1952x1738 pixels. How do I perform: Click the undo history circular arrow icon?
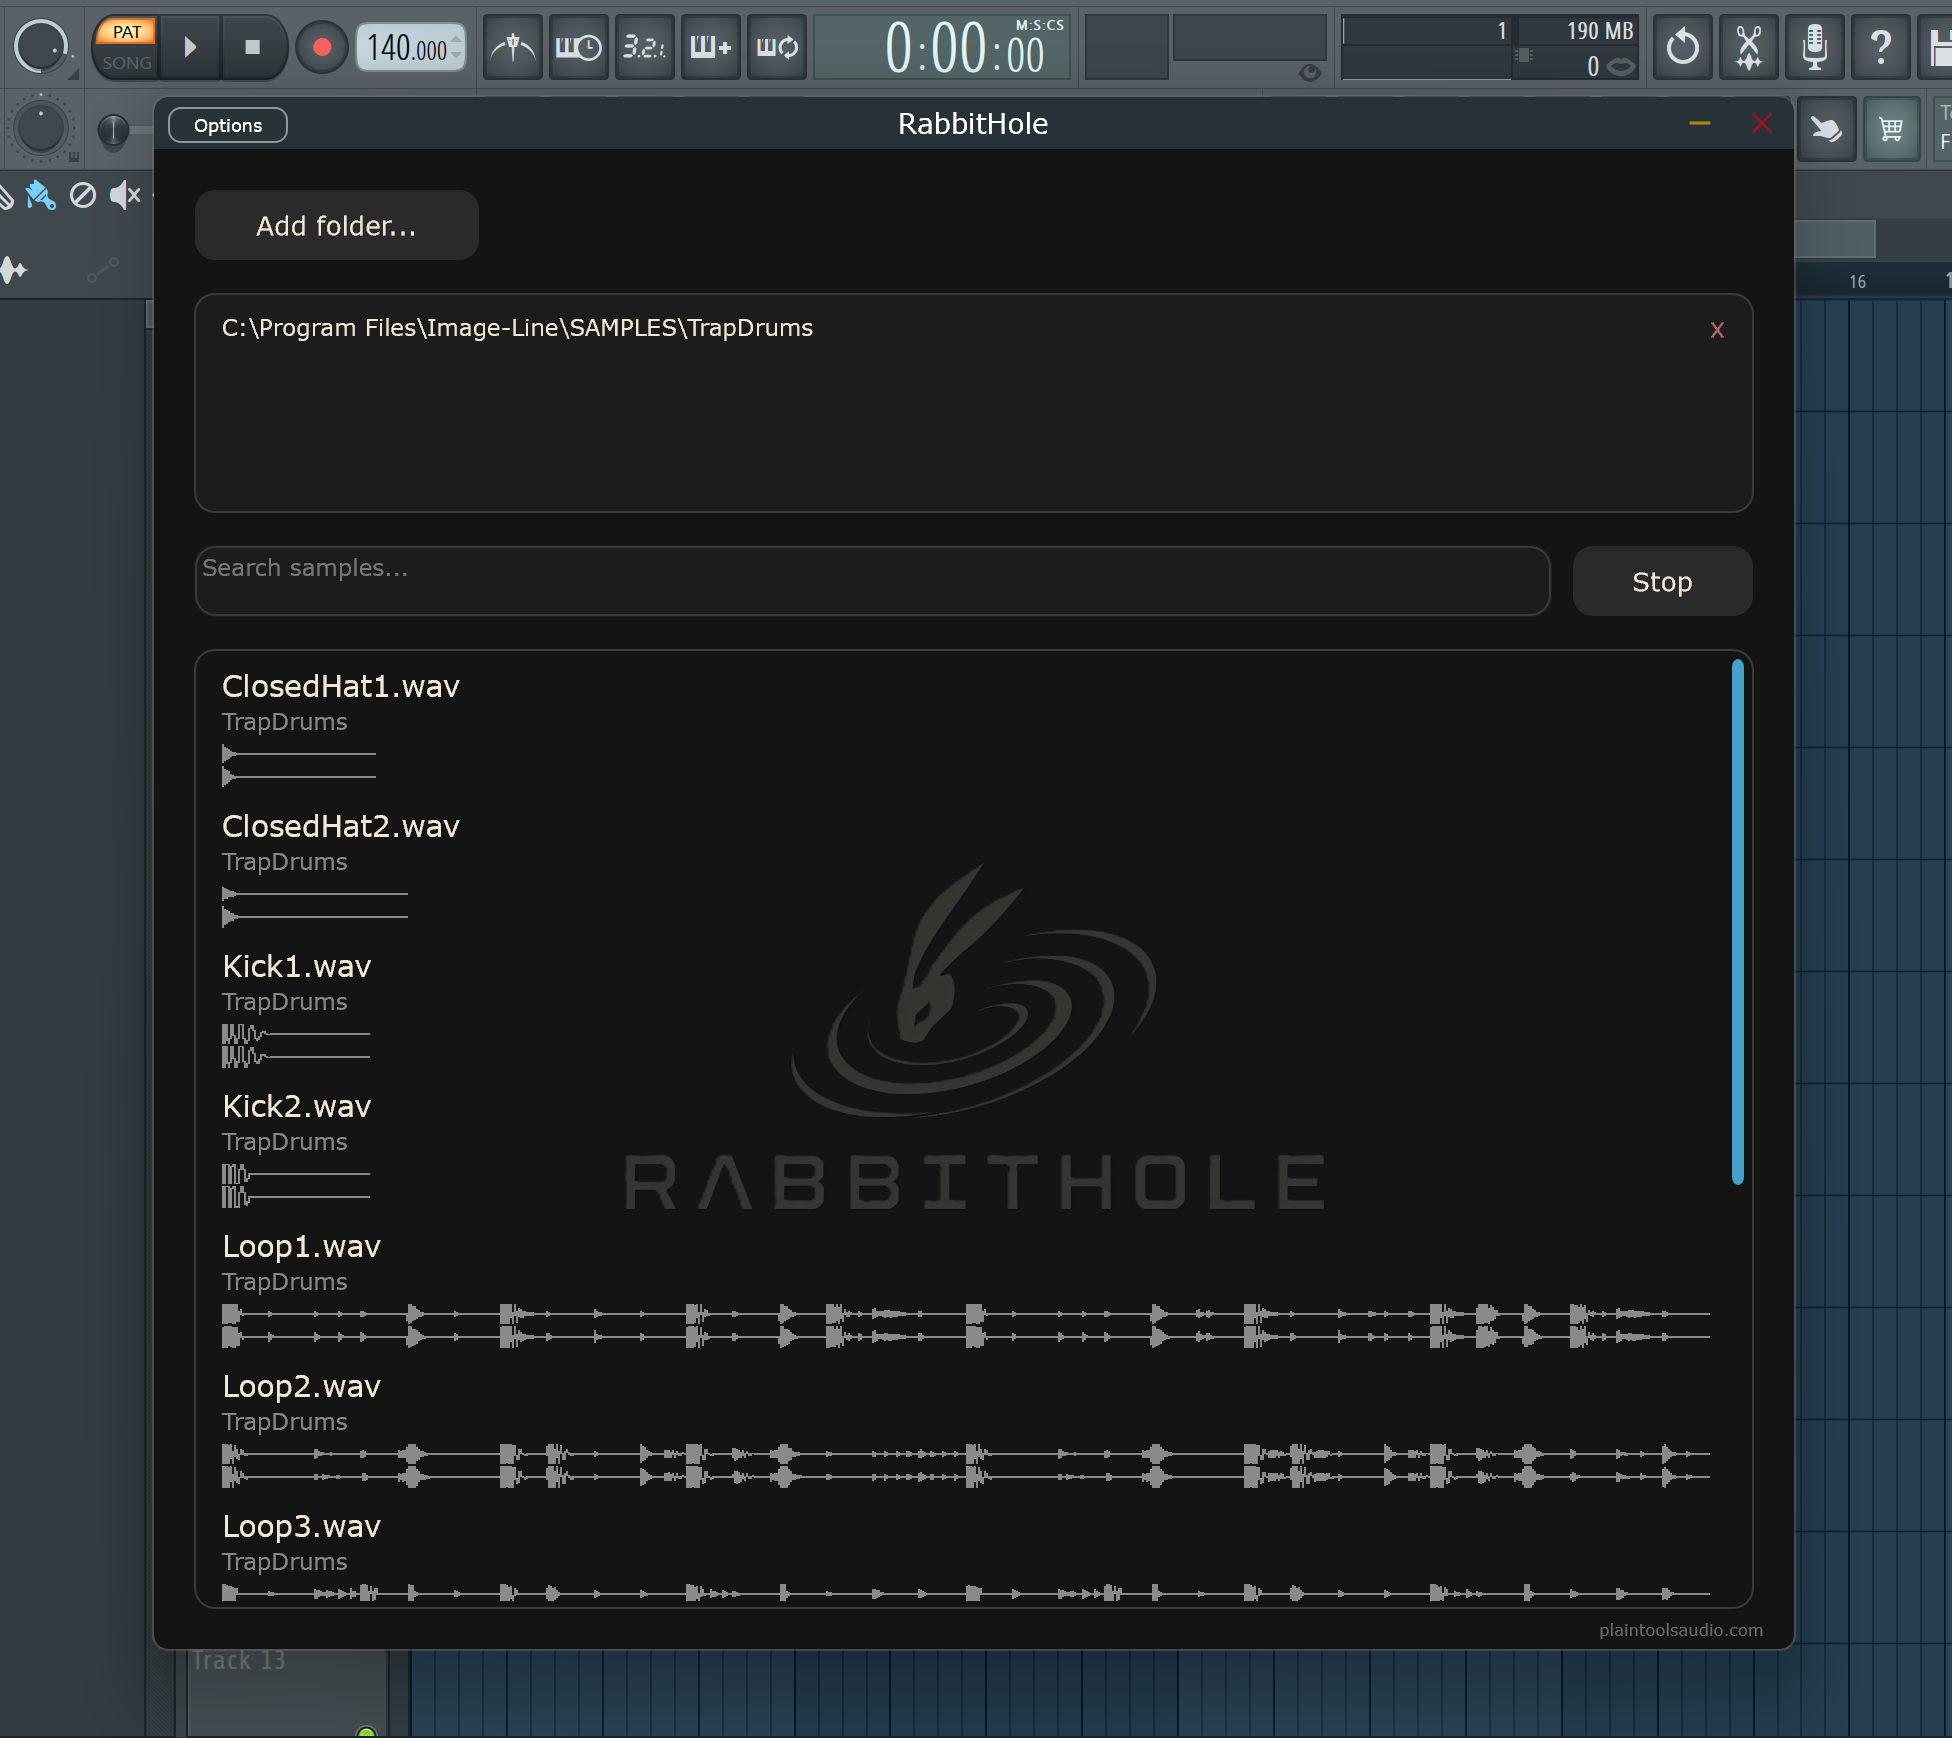click(1682, 47)
